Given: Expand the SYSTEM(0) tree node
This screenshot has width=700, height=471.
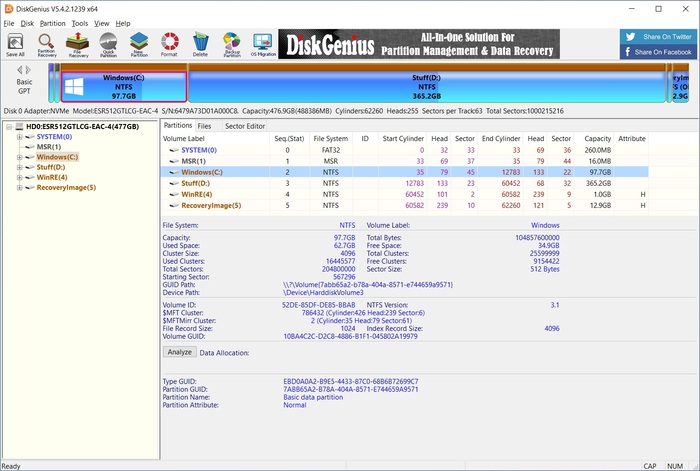Looking at the screenshot, I should pyautogui.click(x=20, y=137).
